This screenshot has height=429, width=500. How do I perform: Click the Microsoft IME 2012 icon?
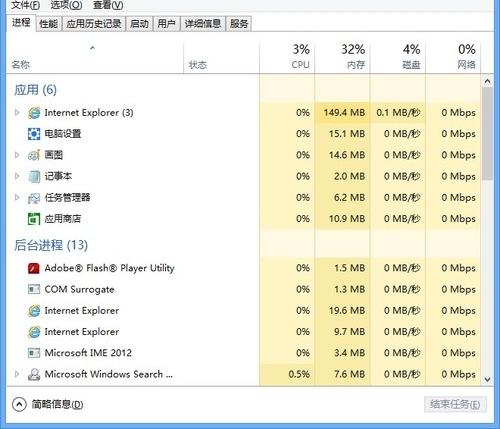(34, 353)
